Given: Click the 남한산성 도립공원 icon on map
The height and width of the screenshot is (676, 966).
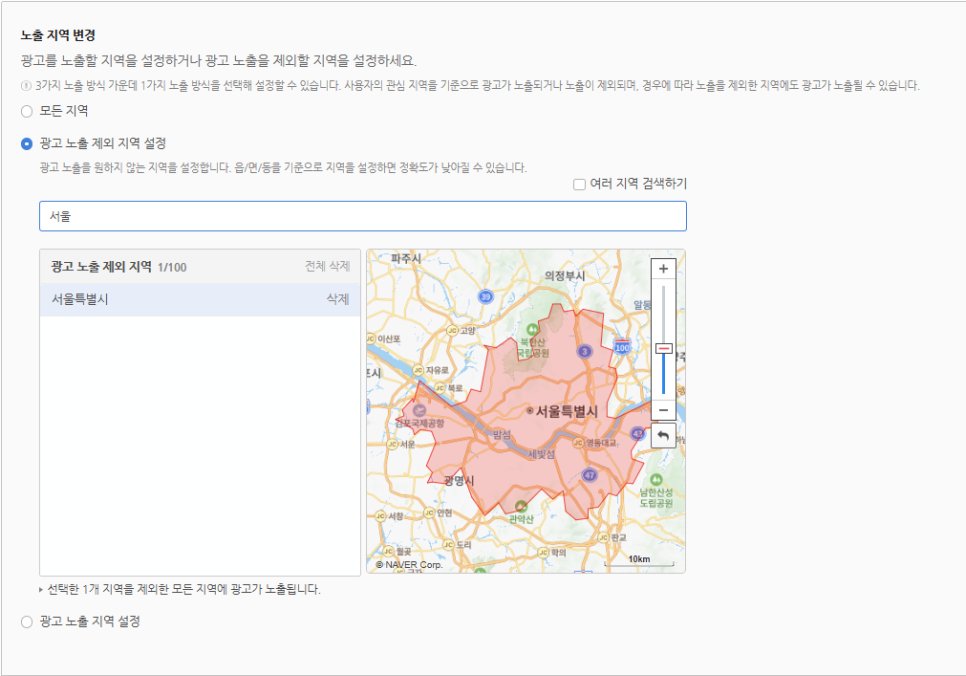Looking at the screenshot, I should 656,479.
